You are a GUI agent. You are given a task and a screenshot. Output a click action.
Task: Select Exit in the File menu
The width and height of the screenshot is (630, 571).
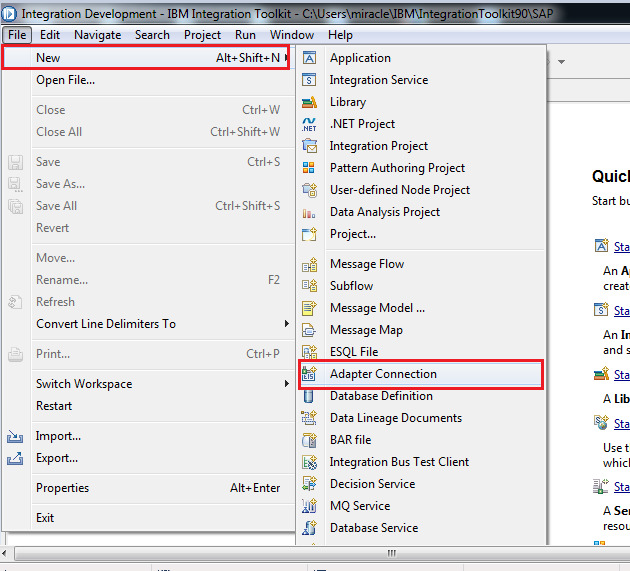point(149,518)
